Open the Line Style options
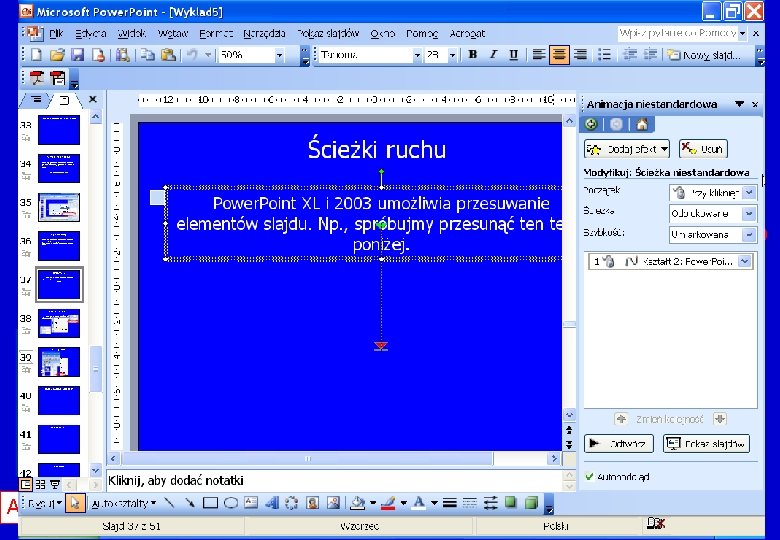The height and width of the screenshot is (540, 780). coord(449,503)
